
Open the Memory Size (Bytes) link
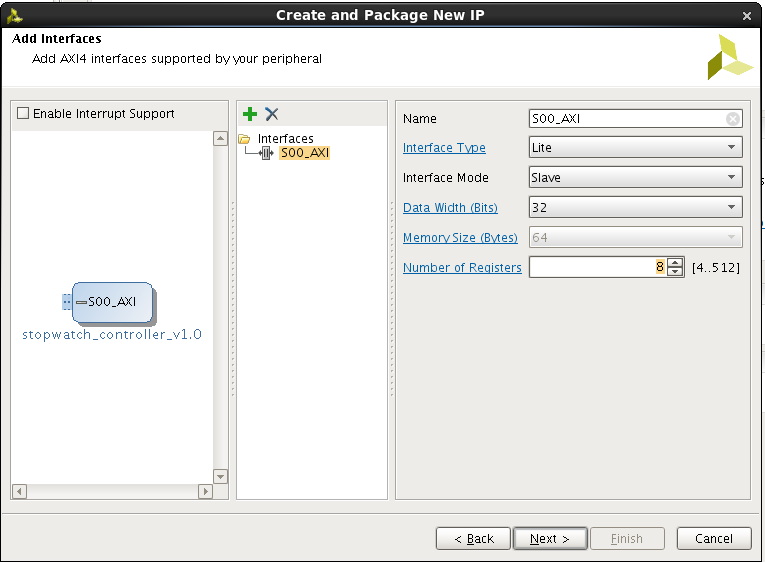pyautogui.click(x=460, y=238)
